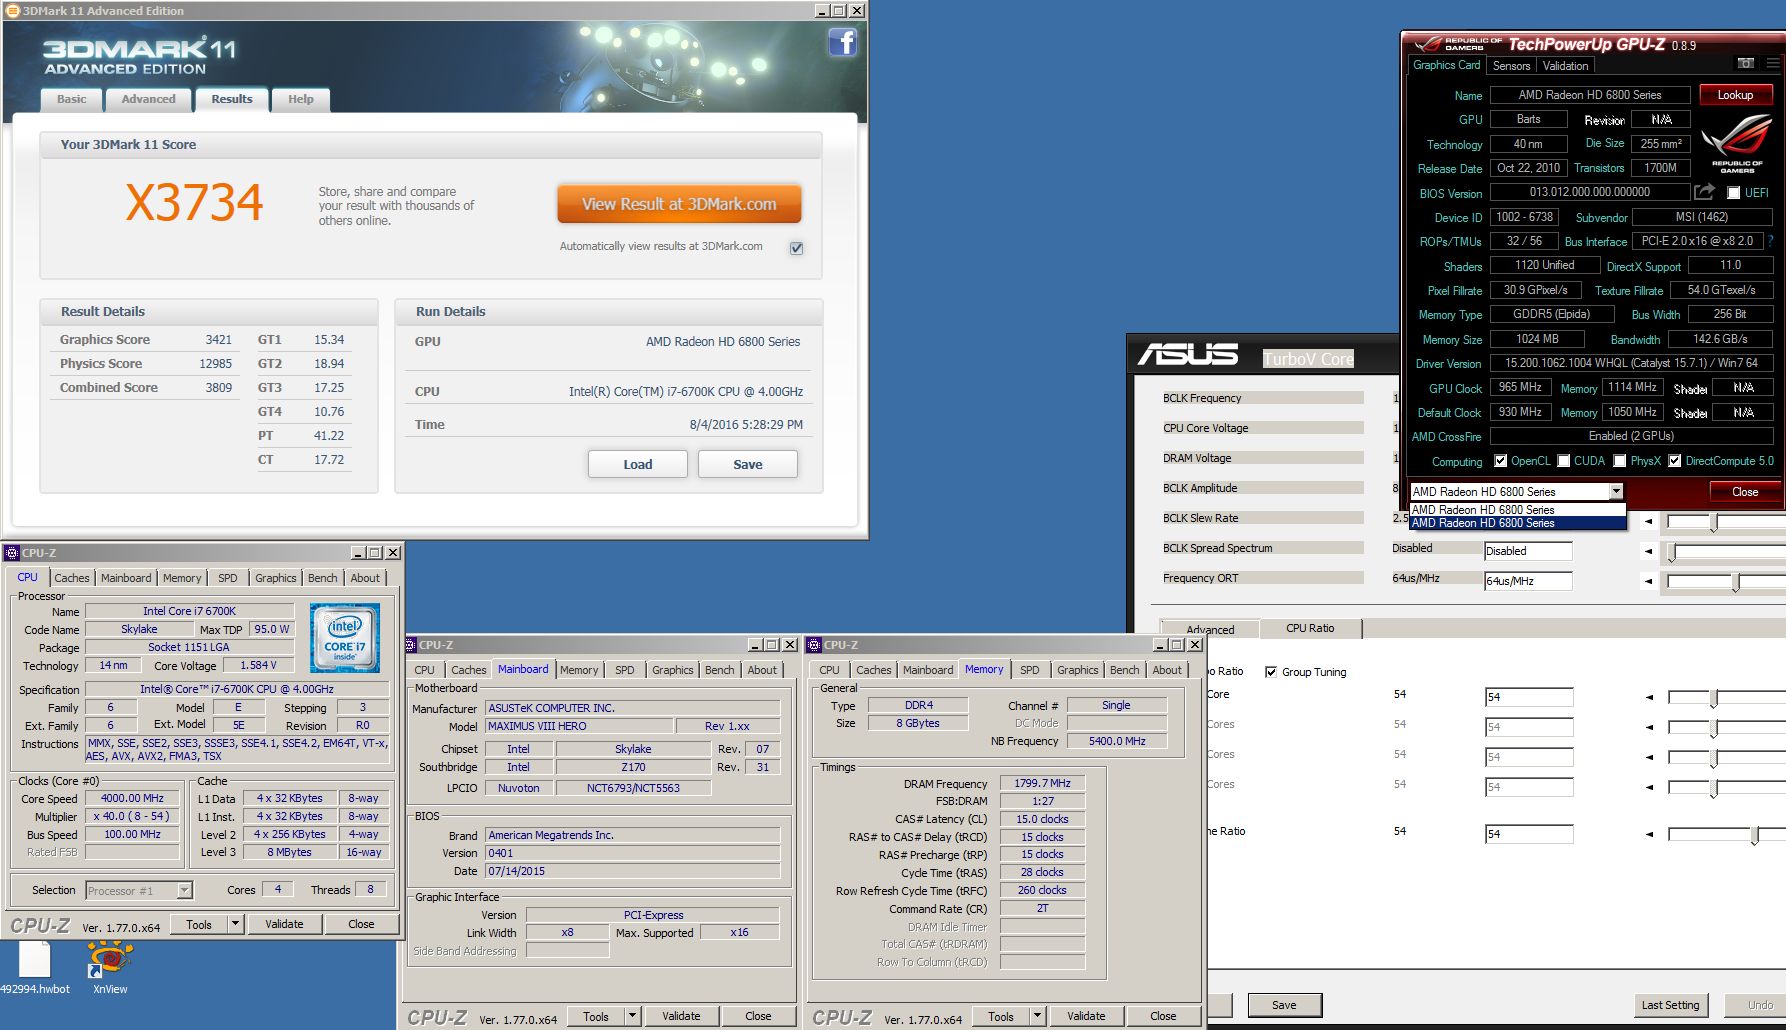Switch to Basic tab in 3DMark

click(x=71, y=99)
